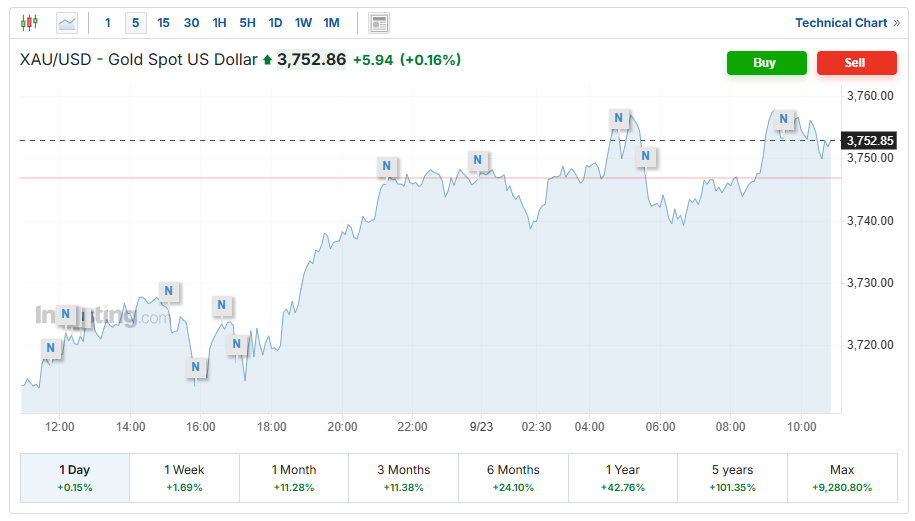
Task: Click the news marker above 16:00 low
Action: click(x=196, y=367)
